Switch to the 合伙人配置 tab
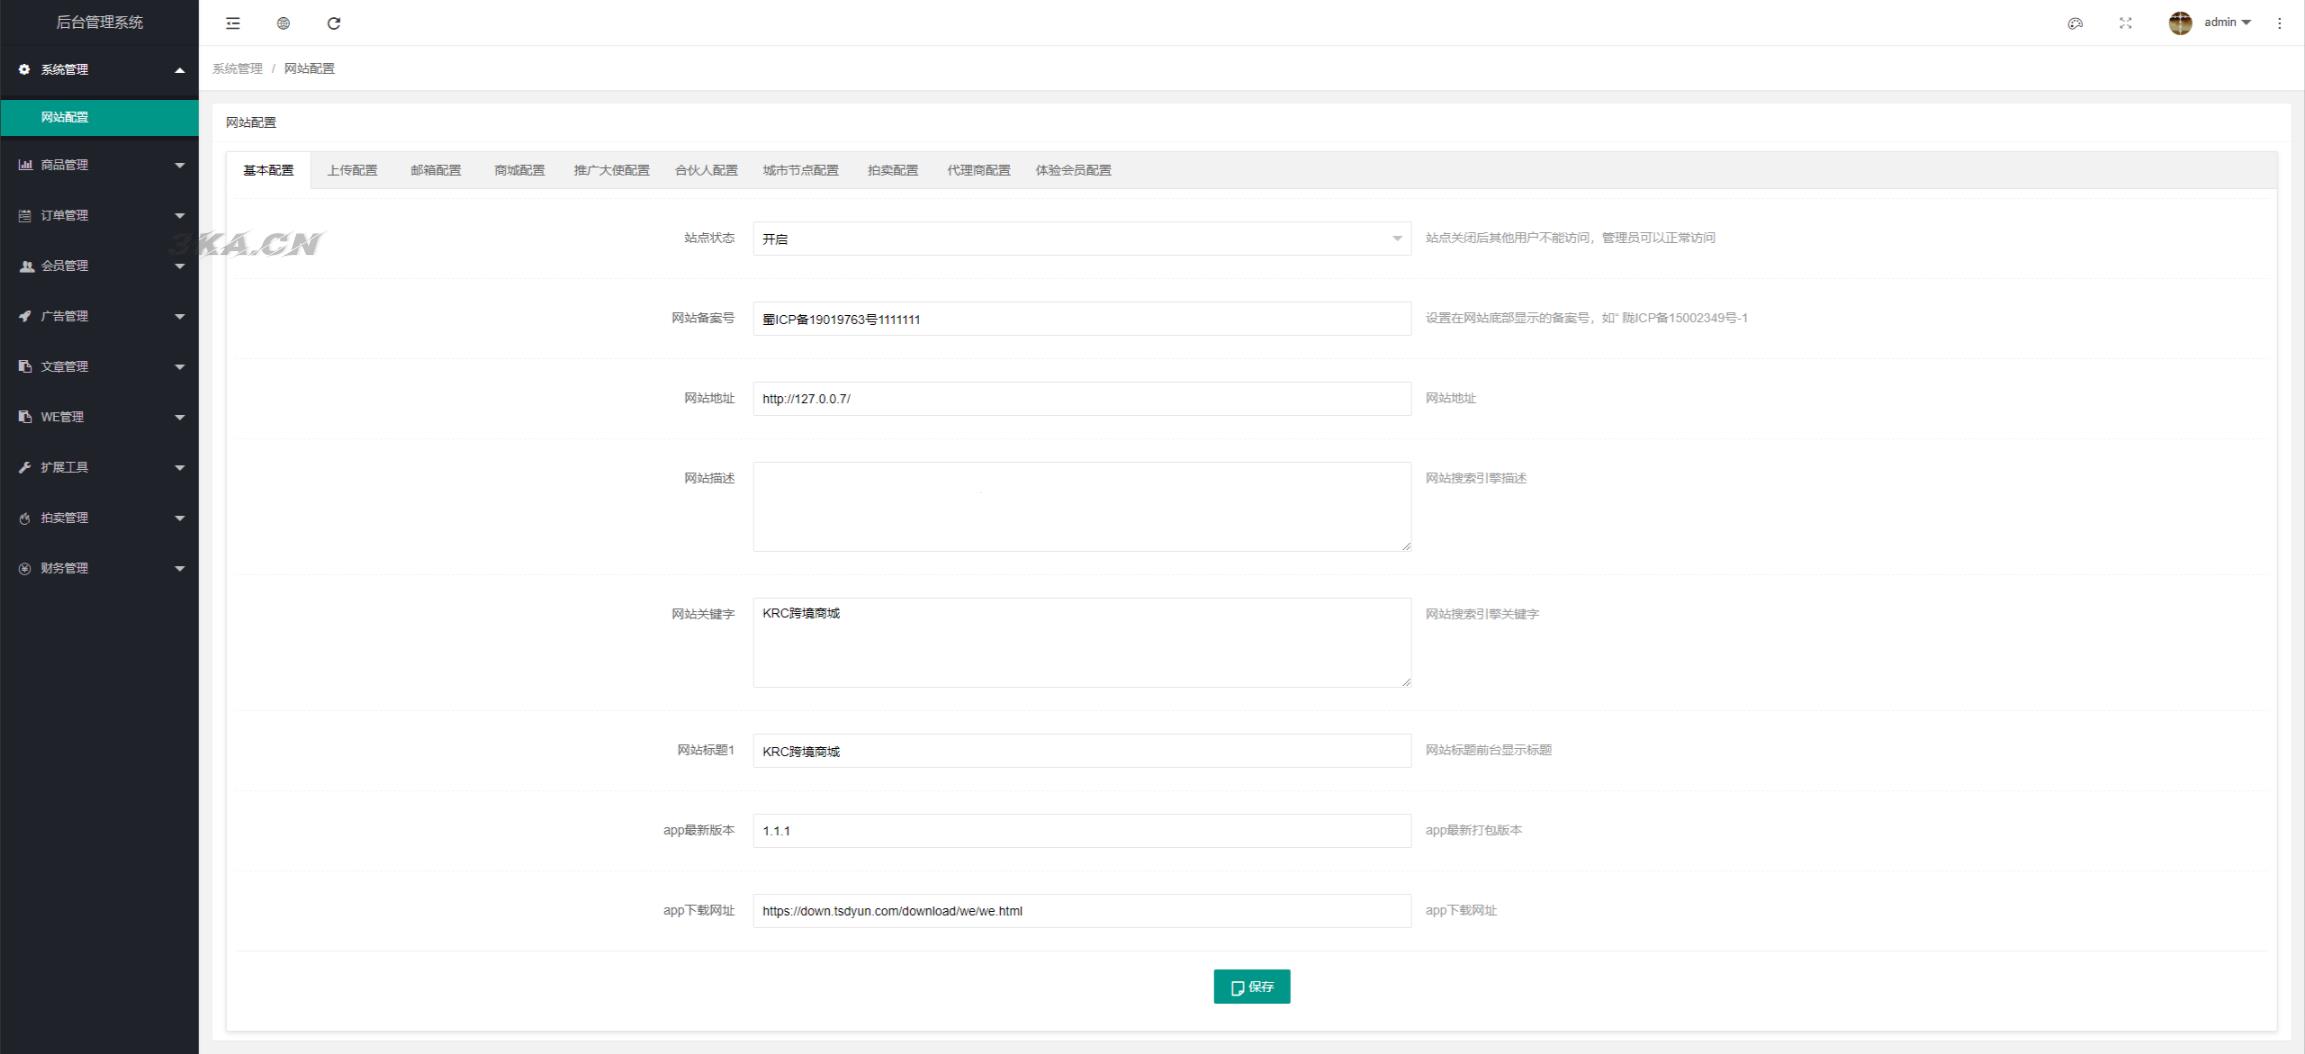Screen dimensions: 2305x1054 [706, 170]
